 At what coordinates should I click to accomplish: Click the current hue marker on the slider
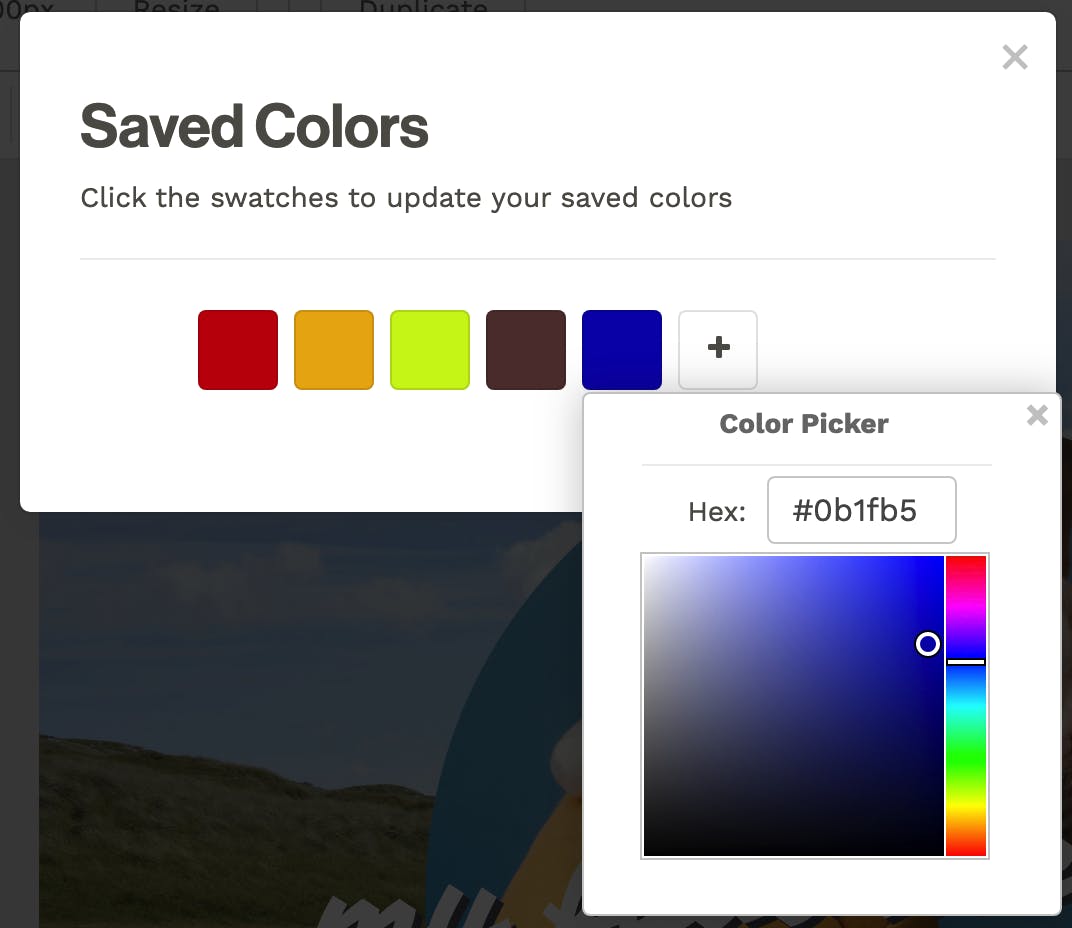point(966,661)
